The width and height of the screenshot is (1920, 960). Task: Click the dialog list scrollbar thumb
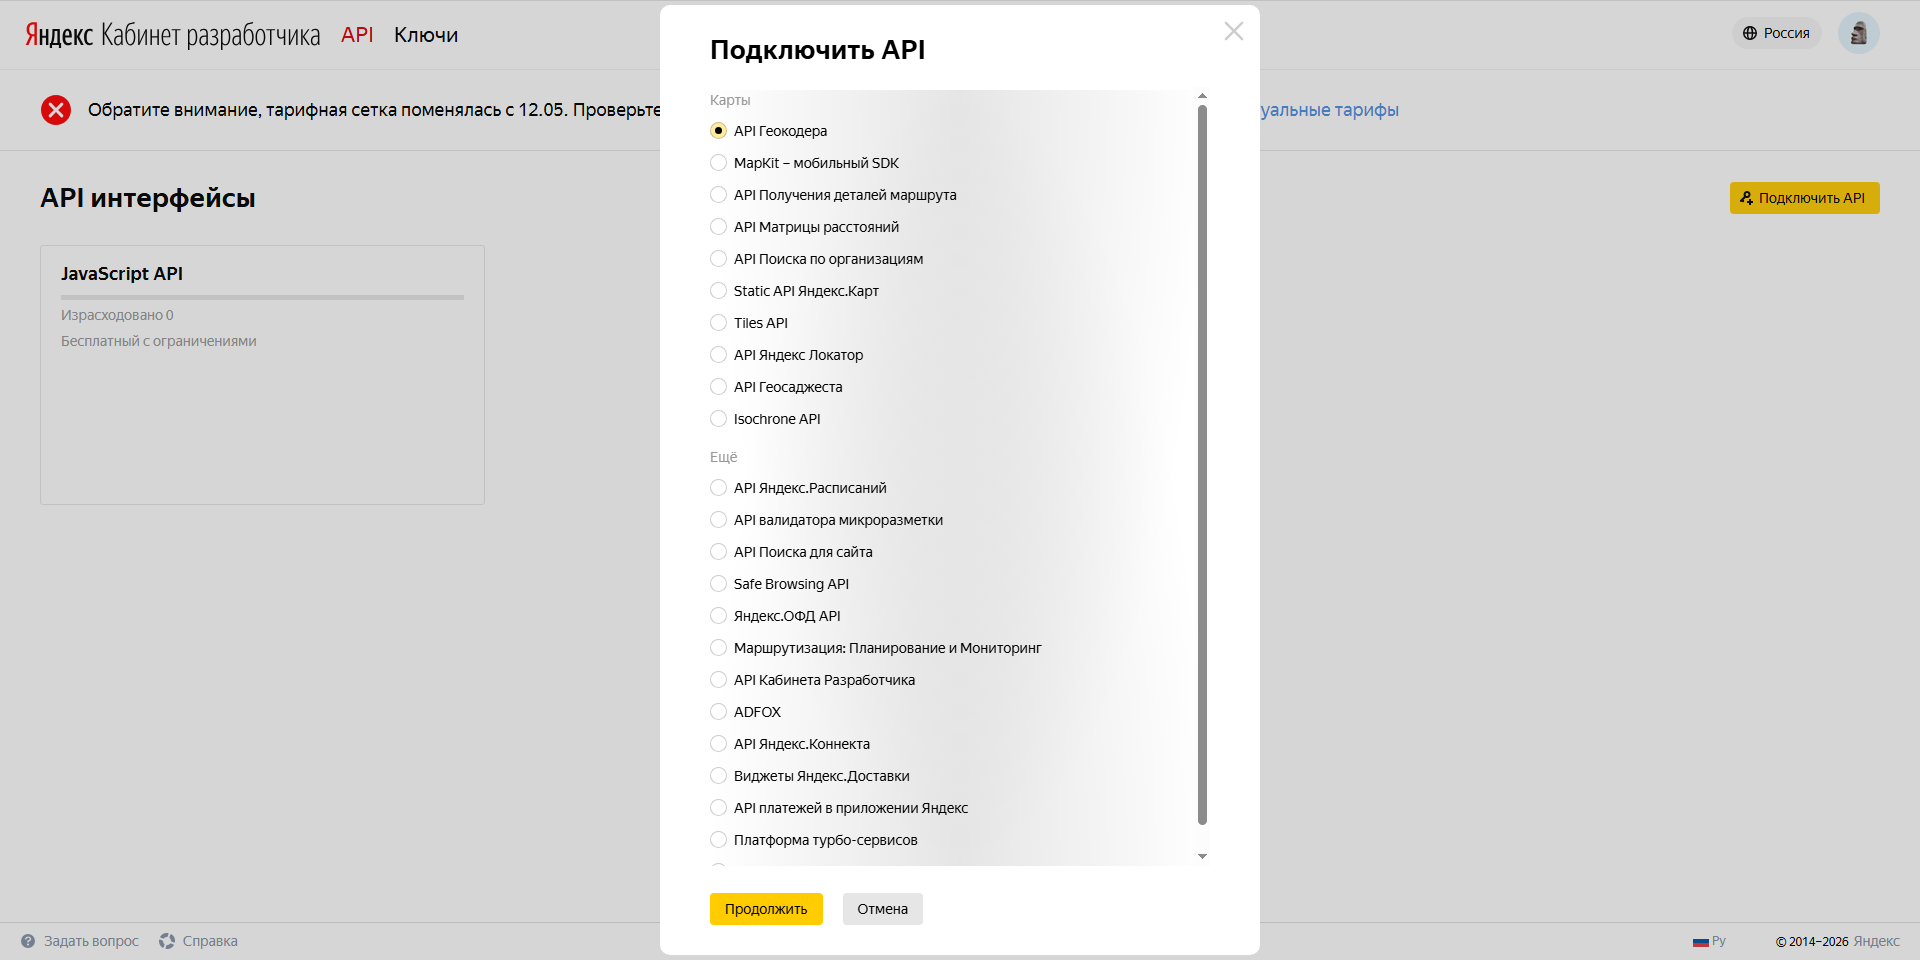[1202, 465]
